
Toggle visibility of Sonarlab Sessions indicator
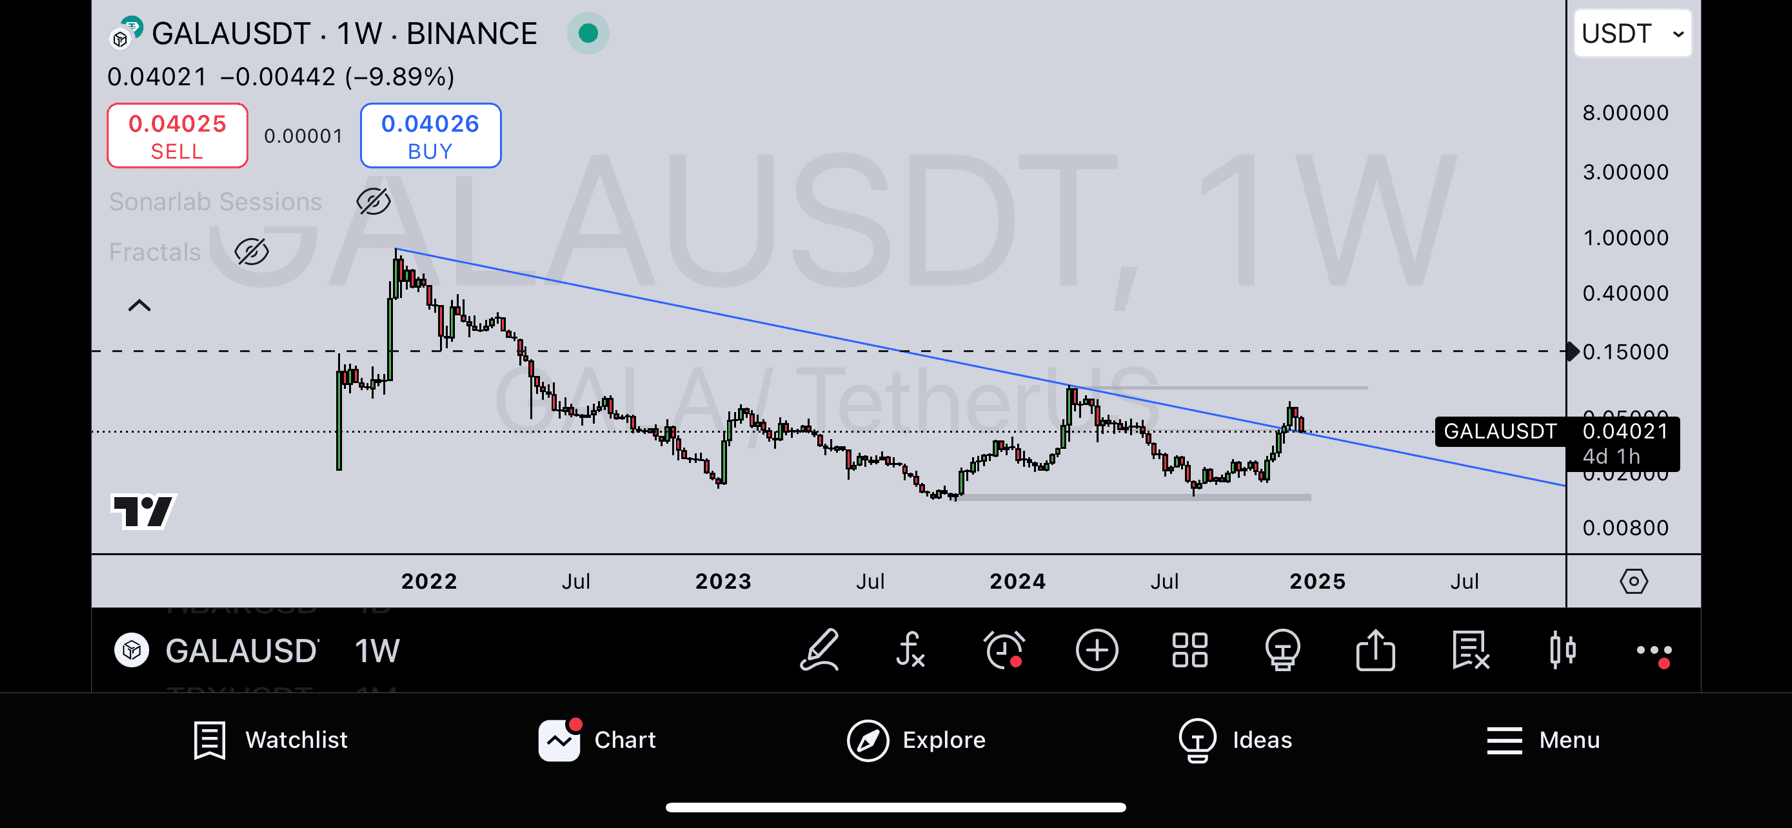click(373, 201)
